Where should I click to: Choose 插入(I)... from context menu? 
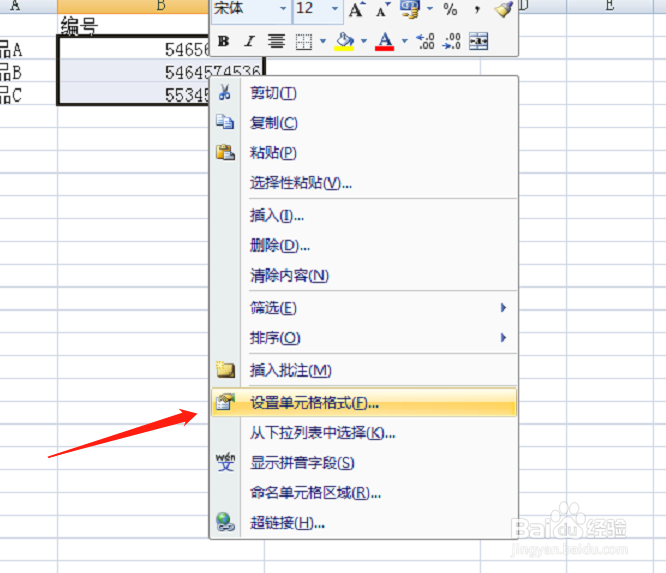(364, 215)
